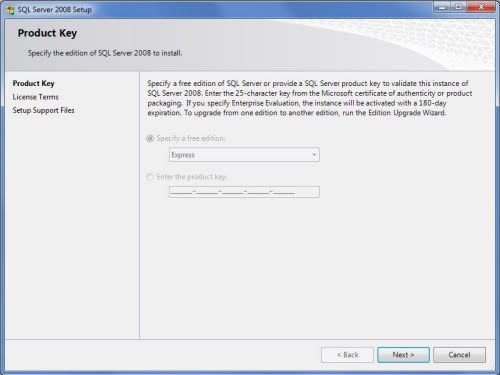Select the 'Enter the product key' radio button

point(150,177)
